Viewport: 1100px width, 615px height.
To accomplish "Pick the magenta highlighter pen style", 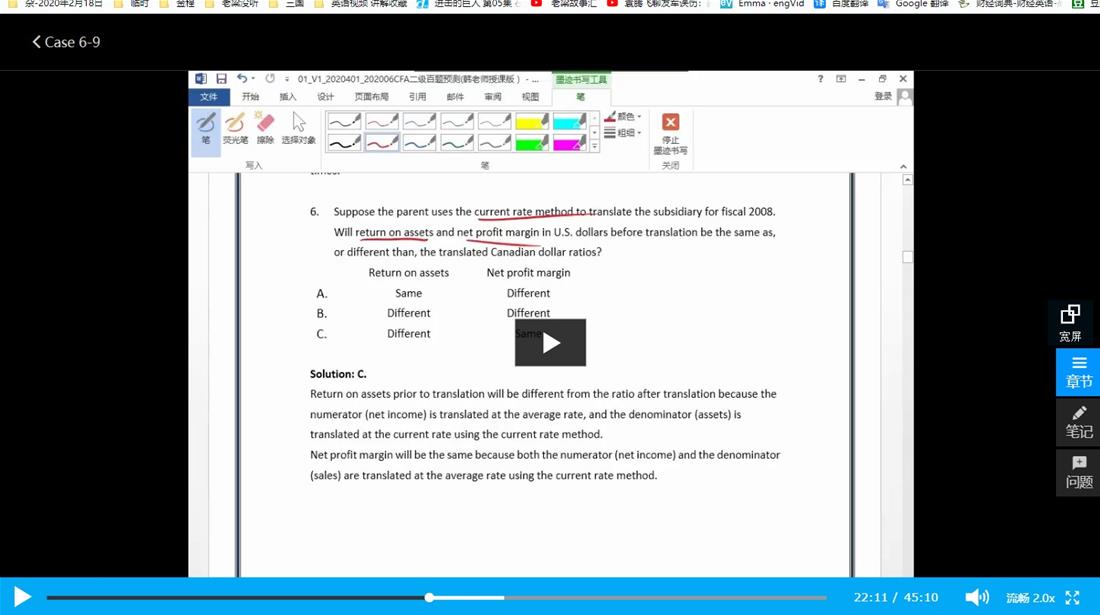I will tap(570, 142).
